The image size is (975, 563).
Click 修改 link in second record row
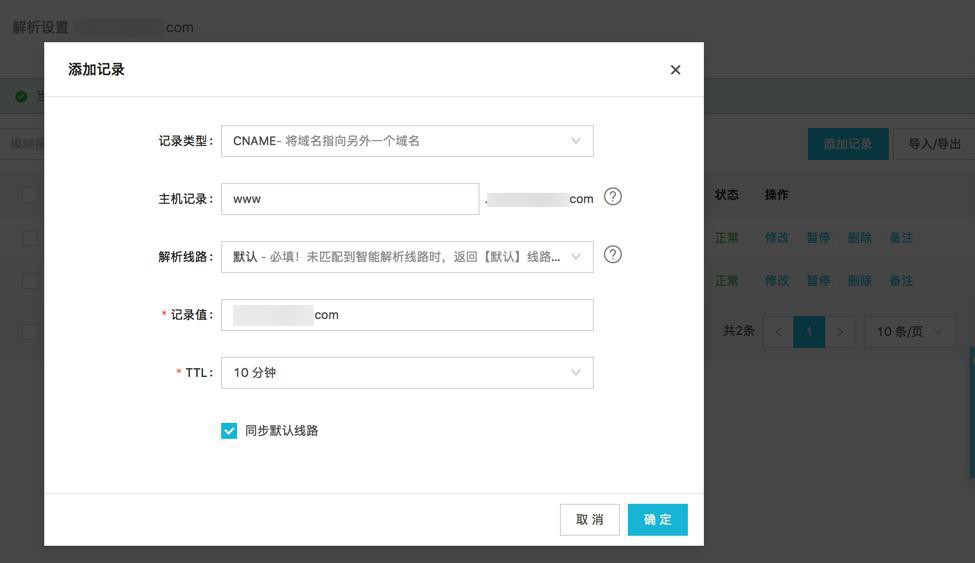777,281
